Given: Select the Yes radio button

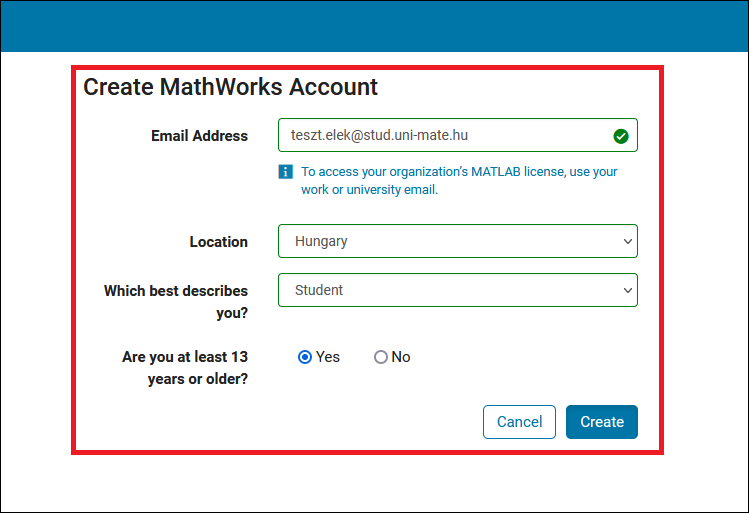Looking at the screenshot, I should [x=305, y=357].
